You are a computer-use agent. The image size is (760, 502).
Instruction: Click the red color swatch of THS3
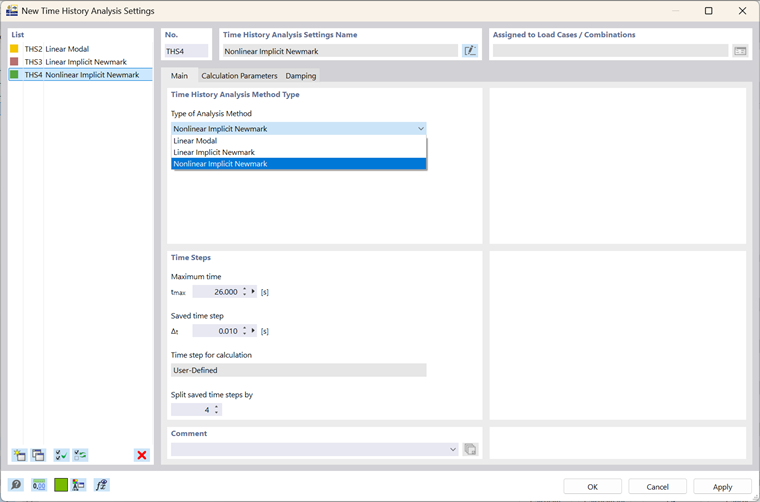pyautogui.click(x=14, y=62)
